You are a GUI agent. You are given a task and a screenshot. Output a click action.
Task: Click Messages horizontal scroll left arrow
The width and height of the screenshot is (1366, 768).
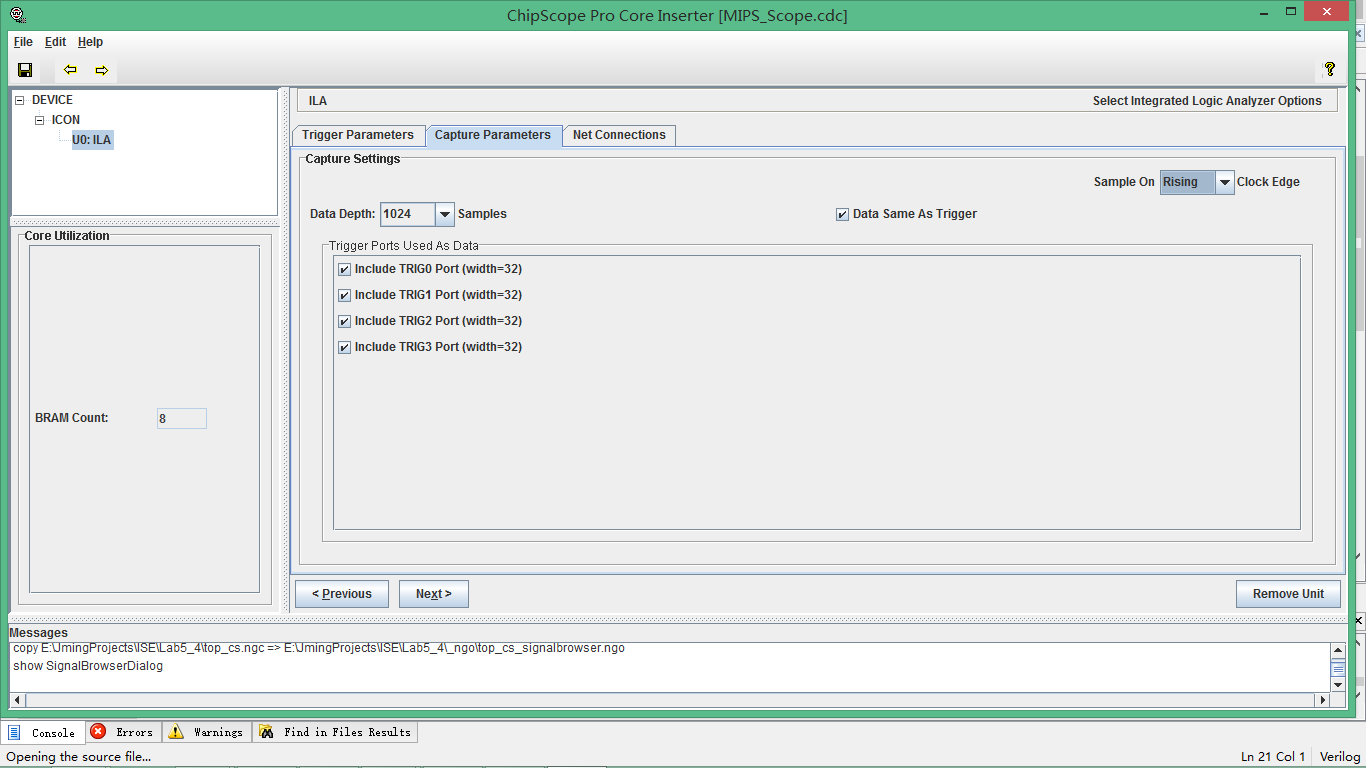click(16, 700)
